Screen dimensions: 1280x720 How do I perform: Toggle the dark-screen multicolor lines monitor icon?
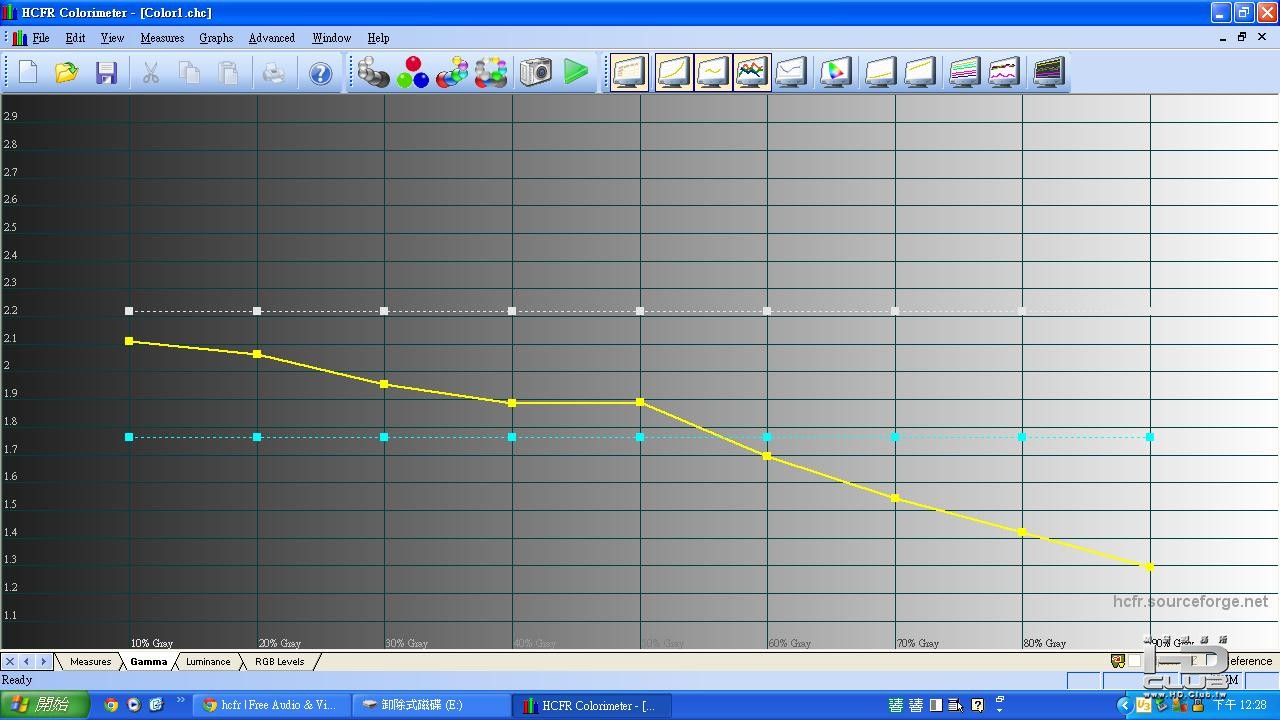pos(1048,72)
